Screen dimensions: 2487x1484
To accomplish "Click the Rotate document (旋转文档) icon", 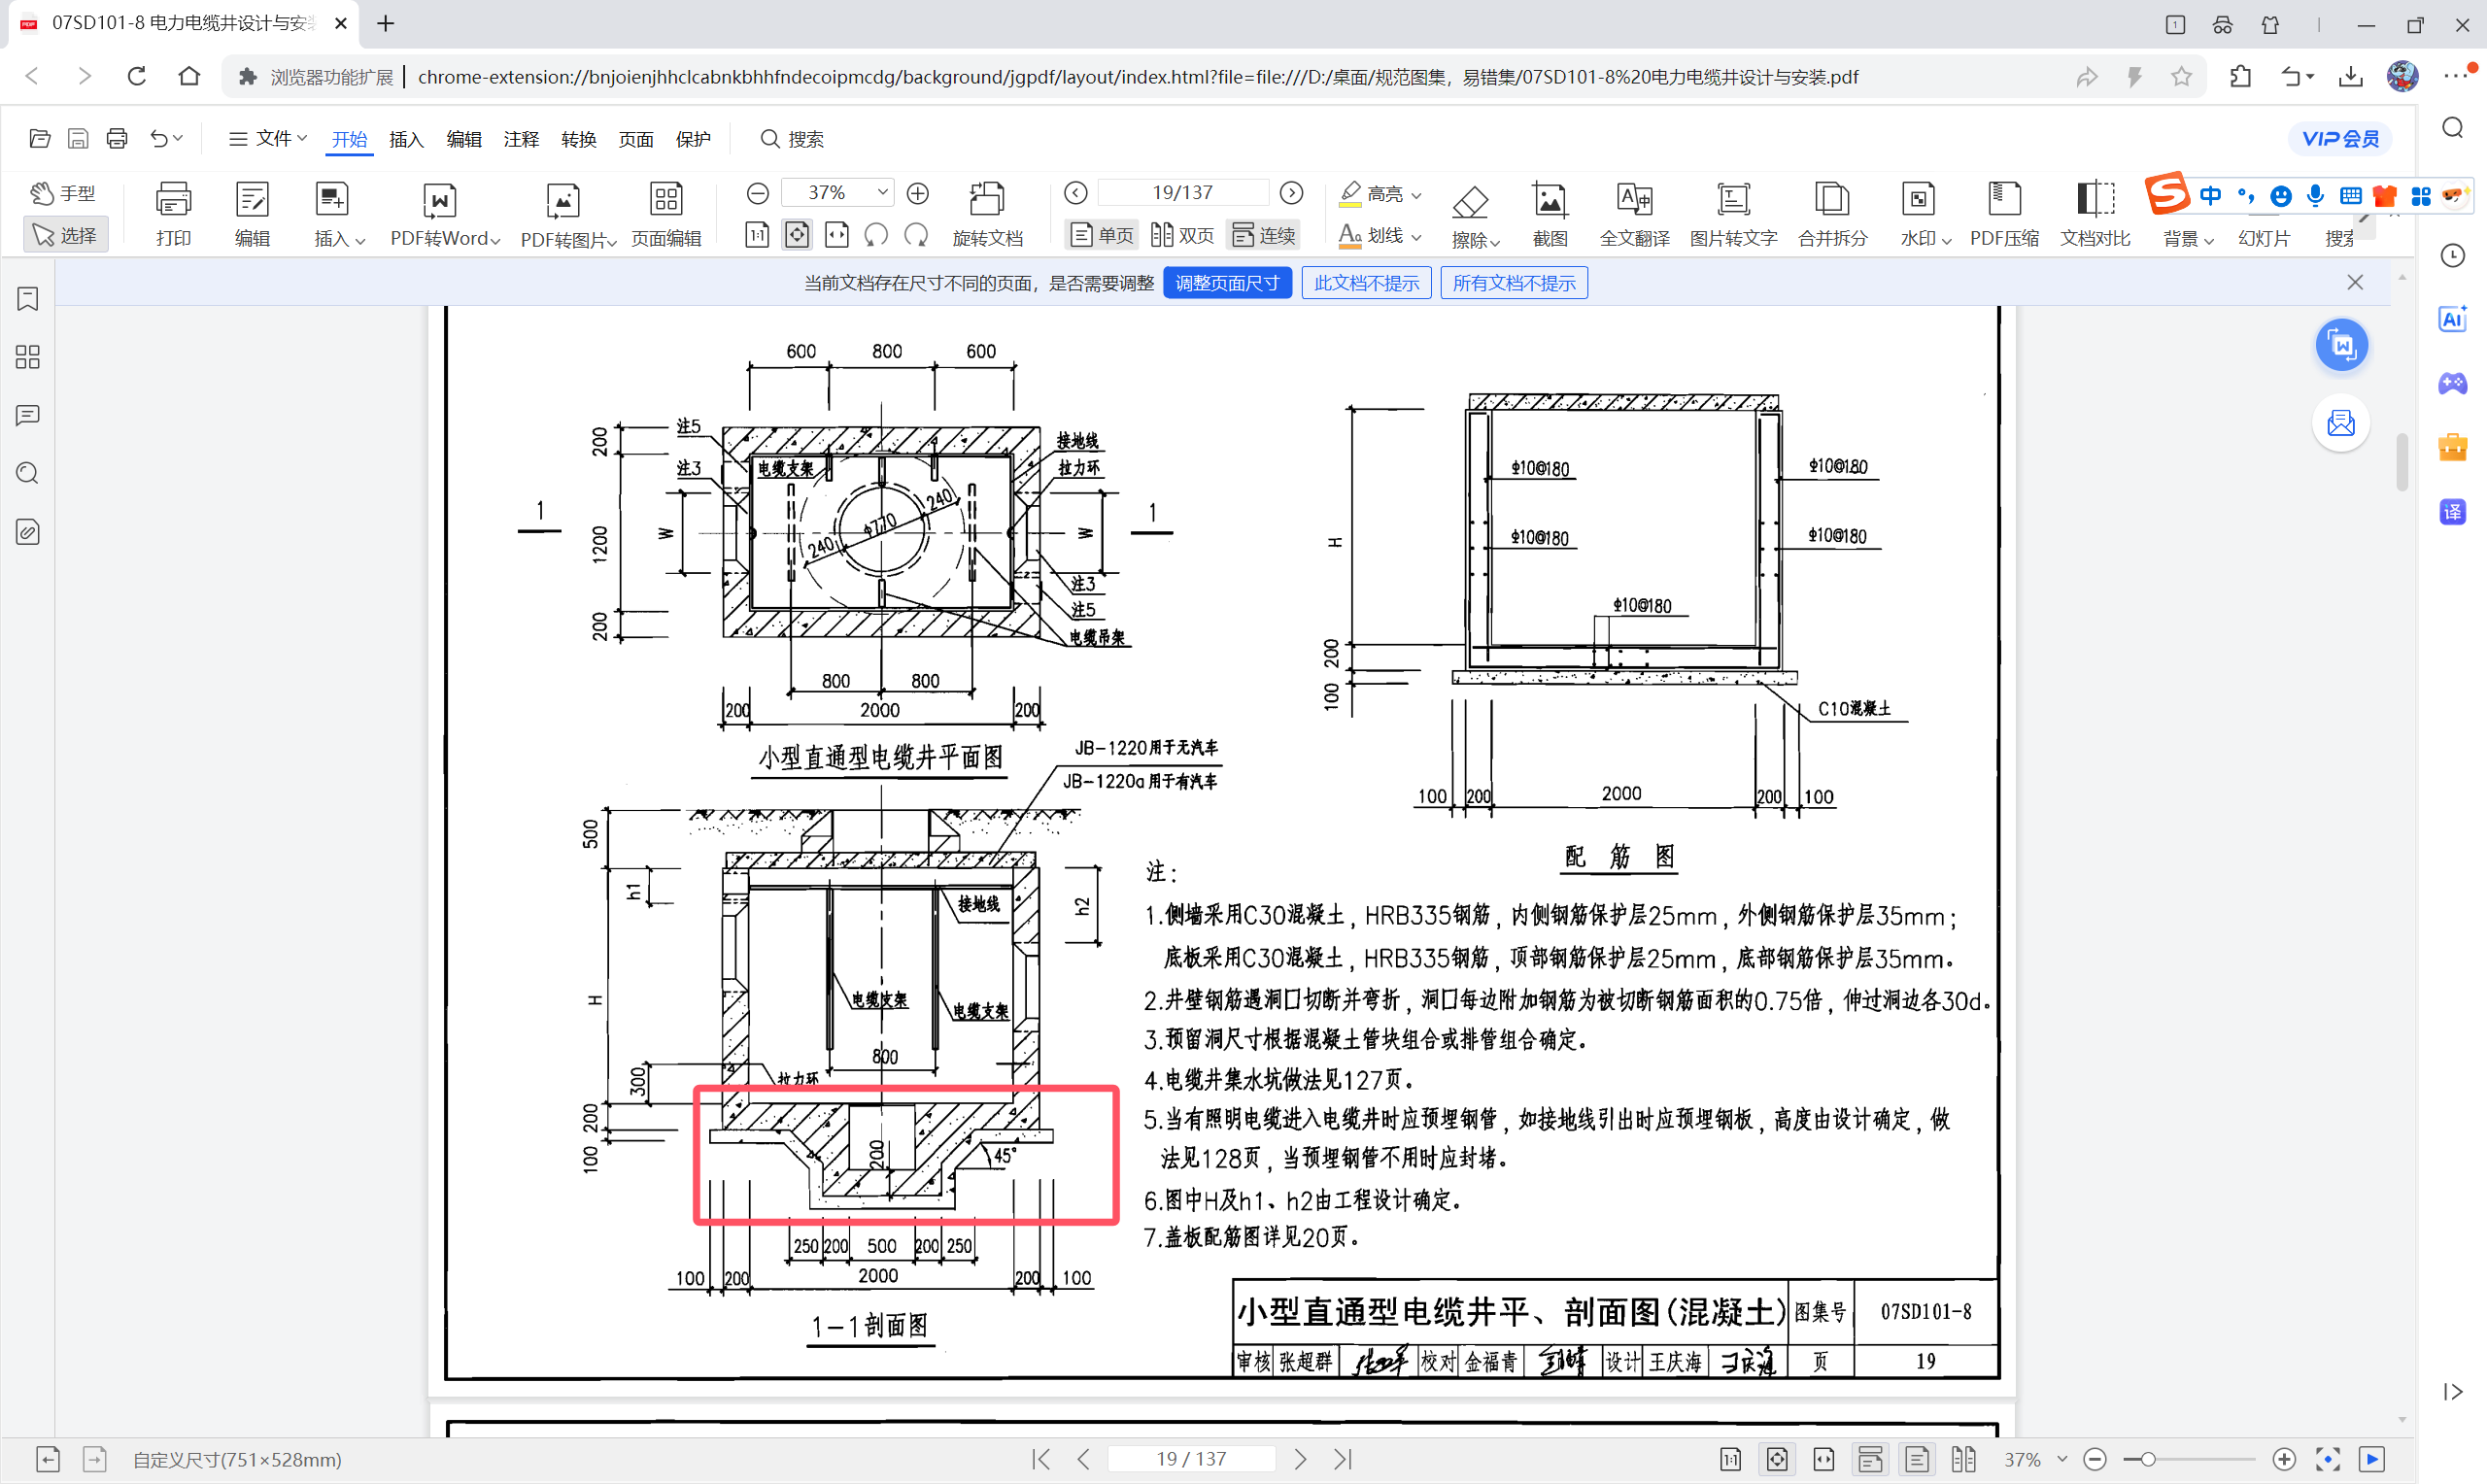I will click(x=986, y=212).
